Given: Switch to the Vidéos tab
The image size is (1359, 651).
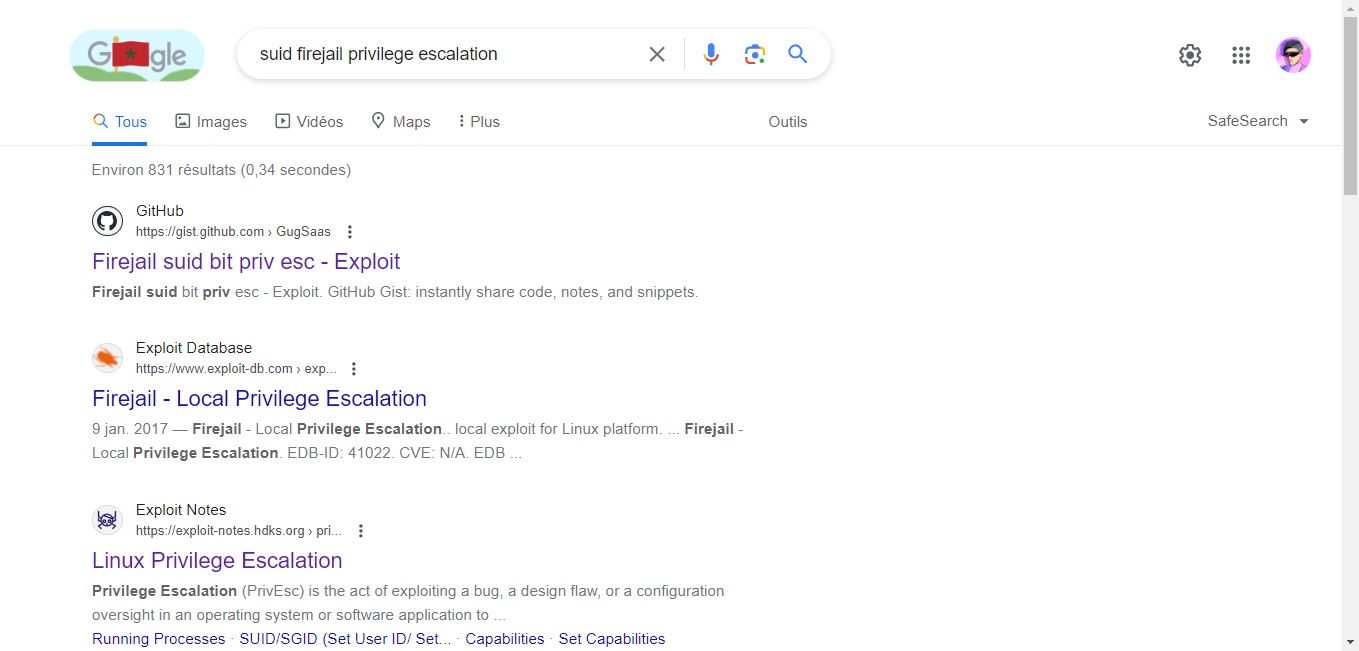Looking at the screenshot, I should click(309, 122).
